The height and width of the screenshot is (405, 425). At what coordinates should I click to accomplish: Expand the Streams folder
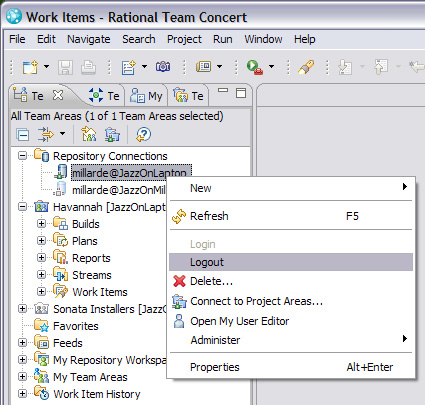point(41,275)
